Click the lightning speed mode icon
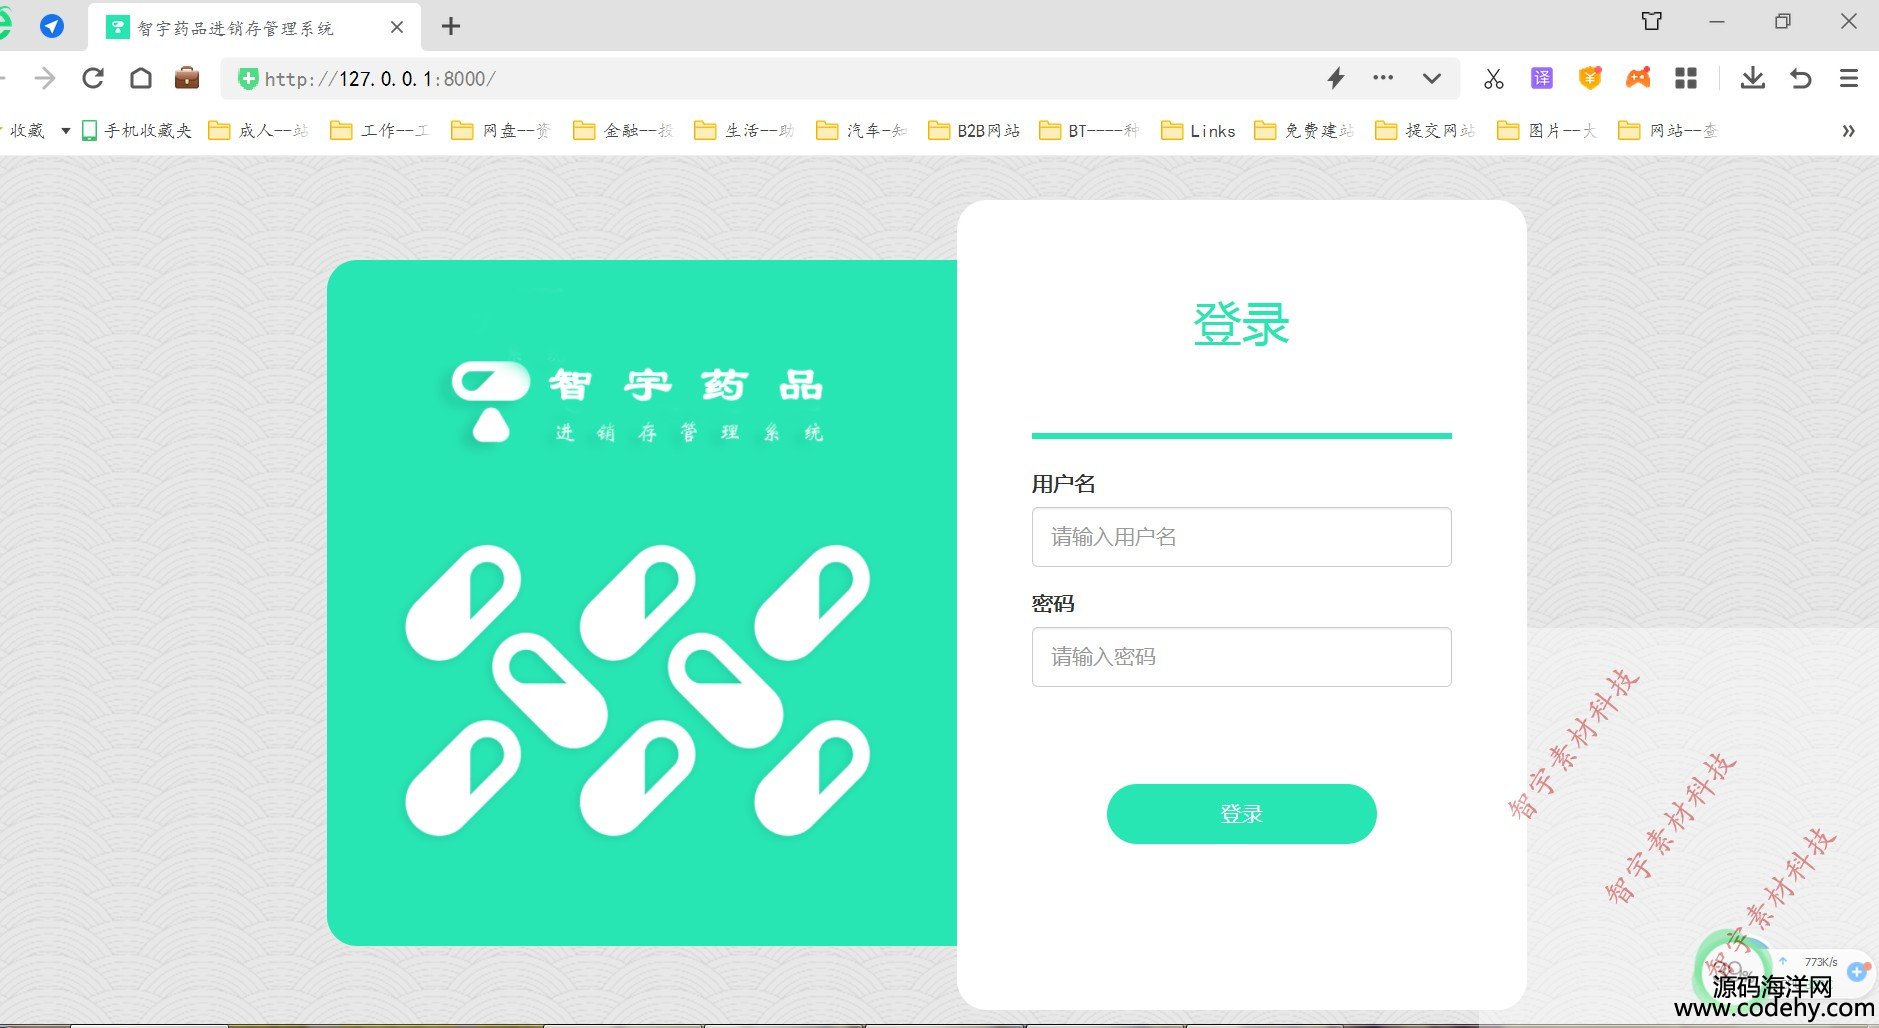This screenshot has height=1028, width=1879. (x=1336, y=78)
